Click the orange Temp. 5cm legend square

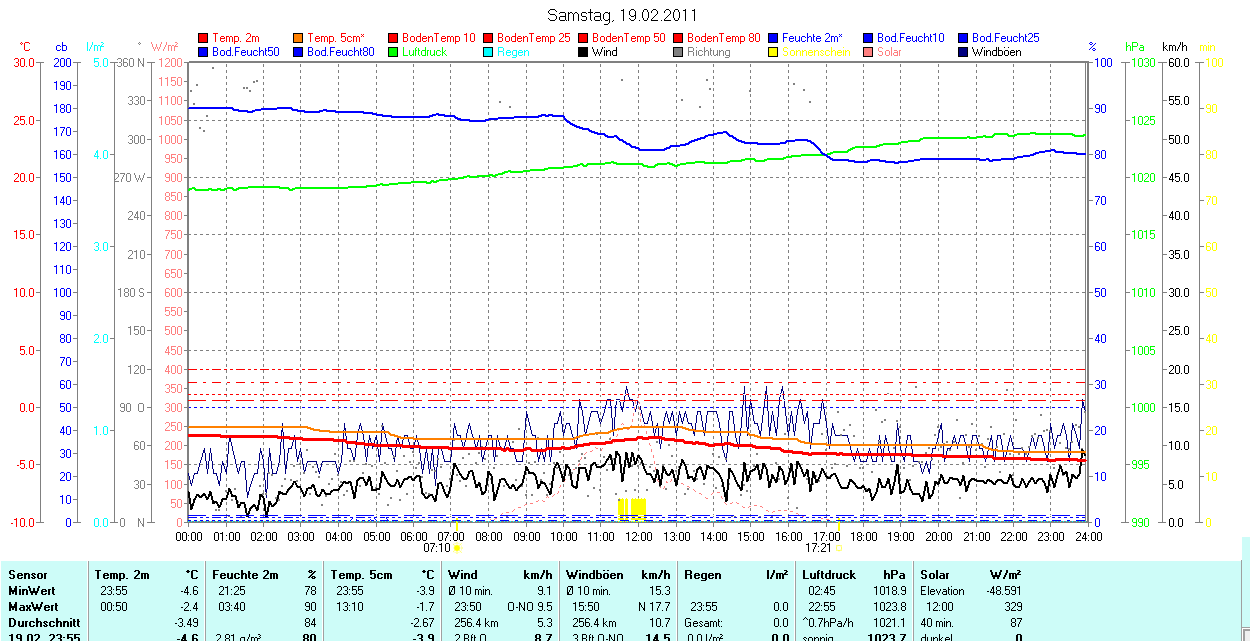[x=298, y=38]
